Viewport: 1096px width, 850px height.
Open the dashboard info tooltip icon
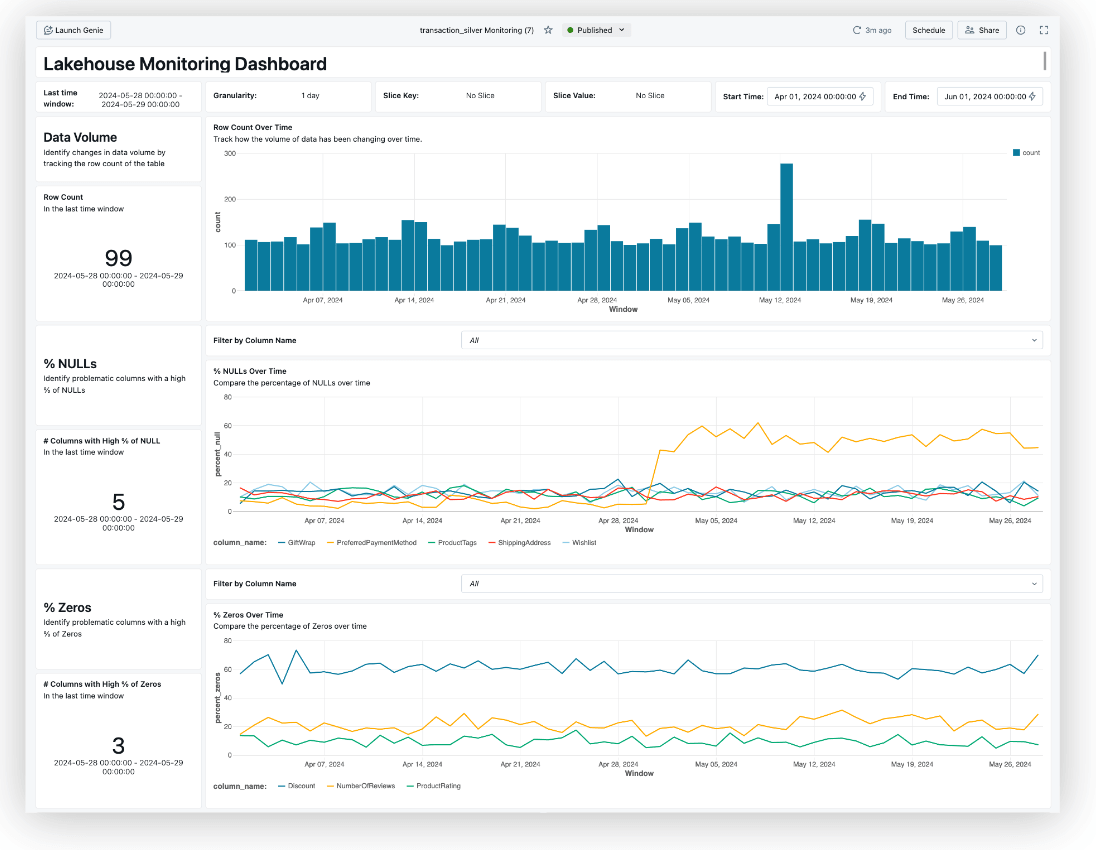pyautogui.click(x=1020, y=30)
